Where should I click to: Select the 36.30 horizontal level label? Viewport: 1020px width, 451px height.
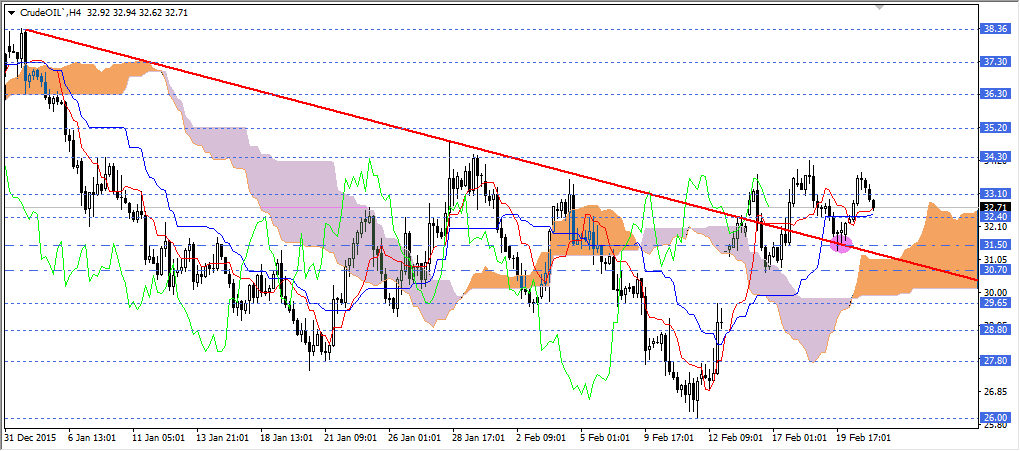[996, 94]
